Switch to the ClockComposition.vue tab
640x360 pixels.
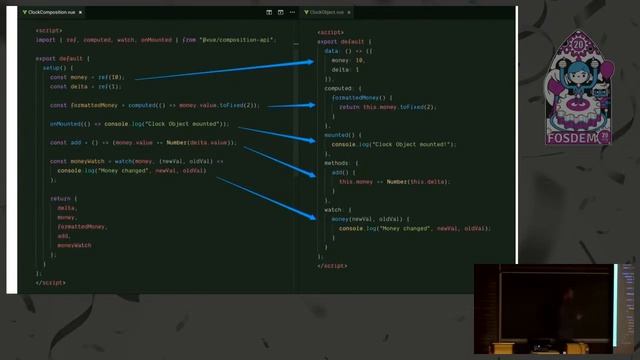tap(52, 12)
